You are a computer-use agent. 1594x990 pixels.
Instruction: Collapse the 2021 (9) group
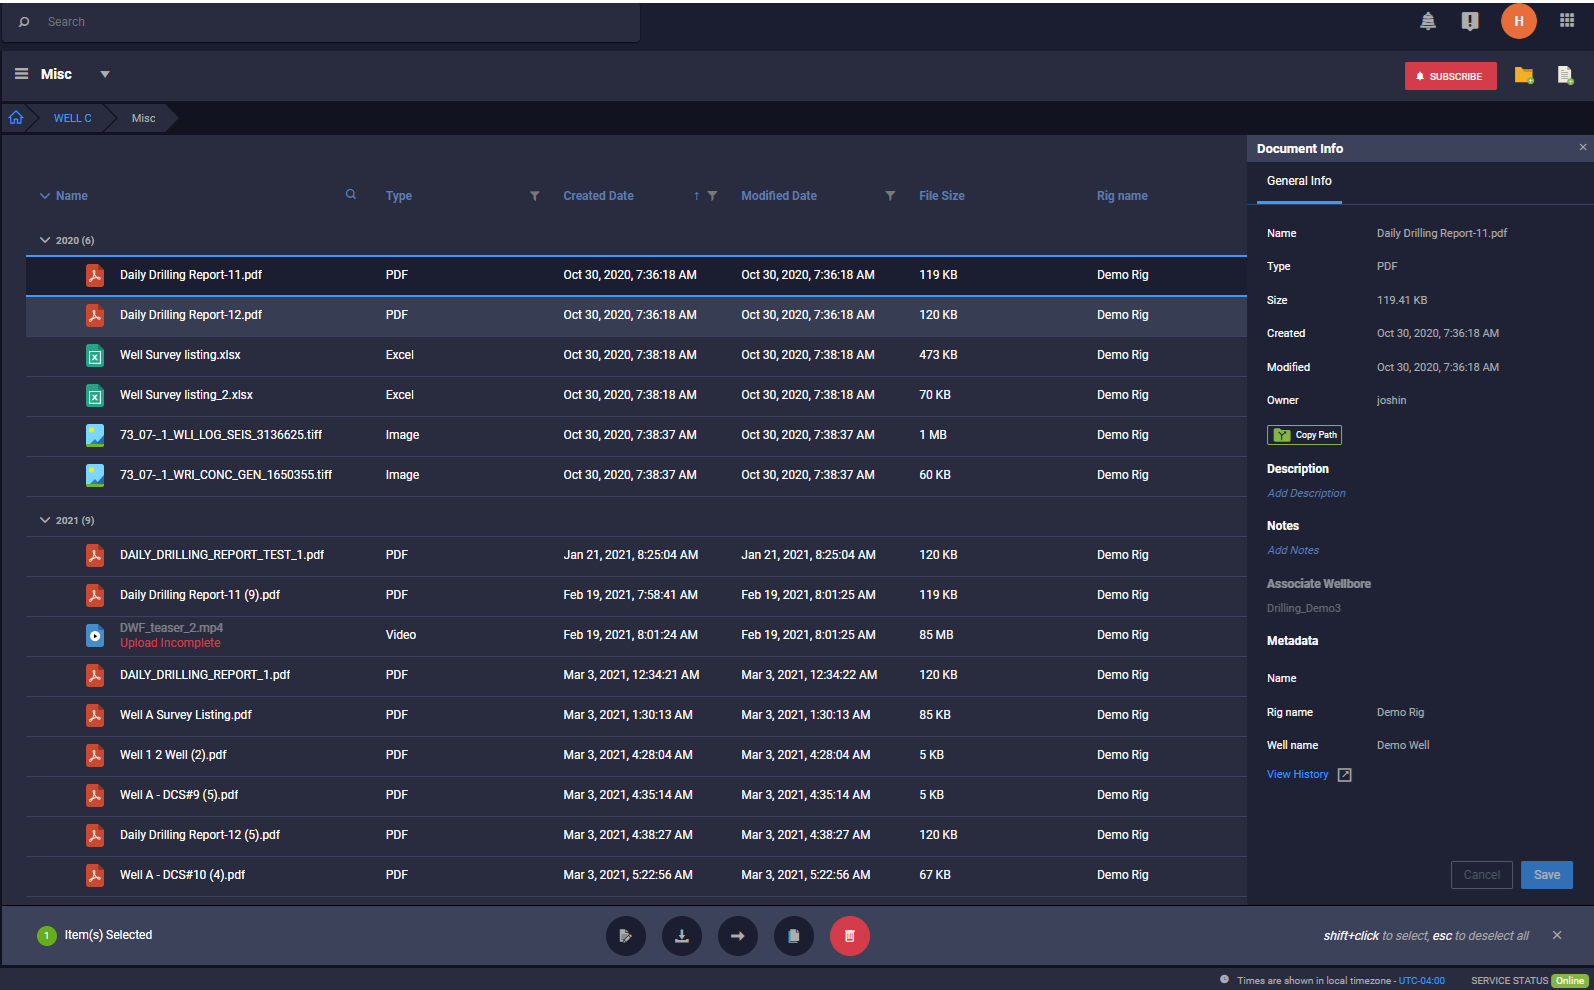(x=45, y=520)
